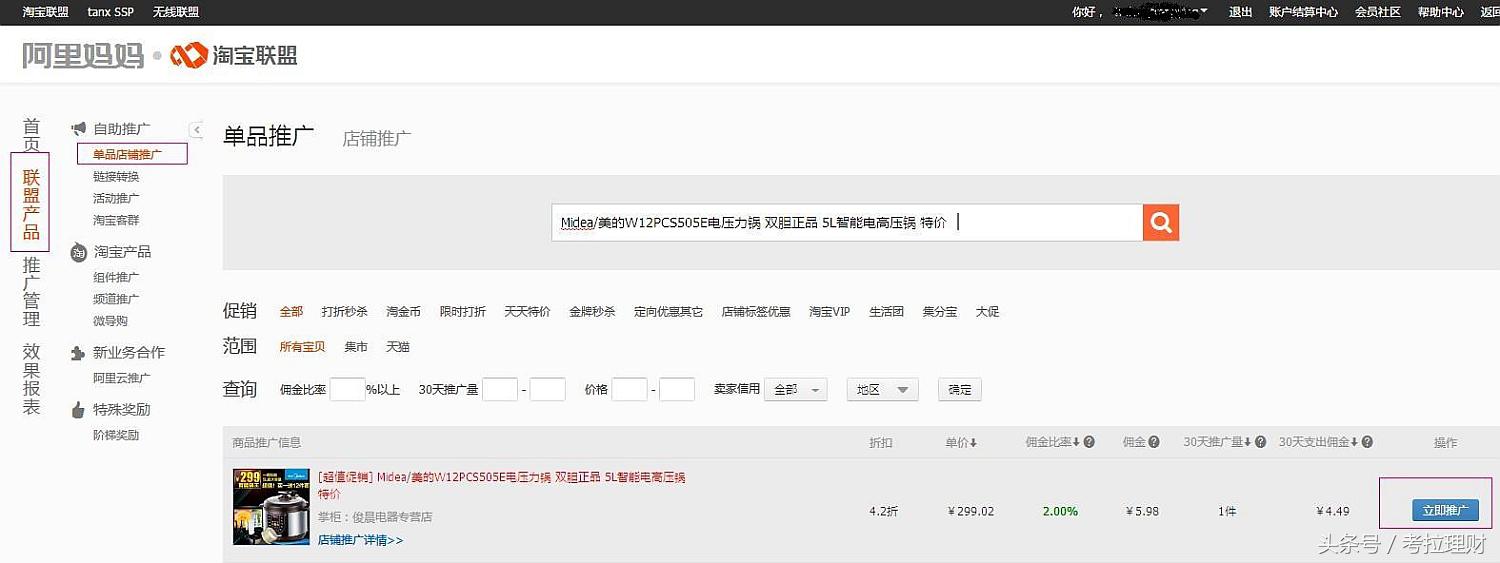Filter promotions by 全部
The width and height of the screenshot is (1500, 563).
tap(291, 312)
